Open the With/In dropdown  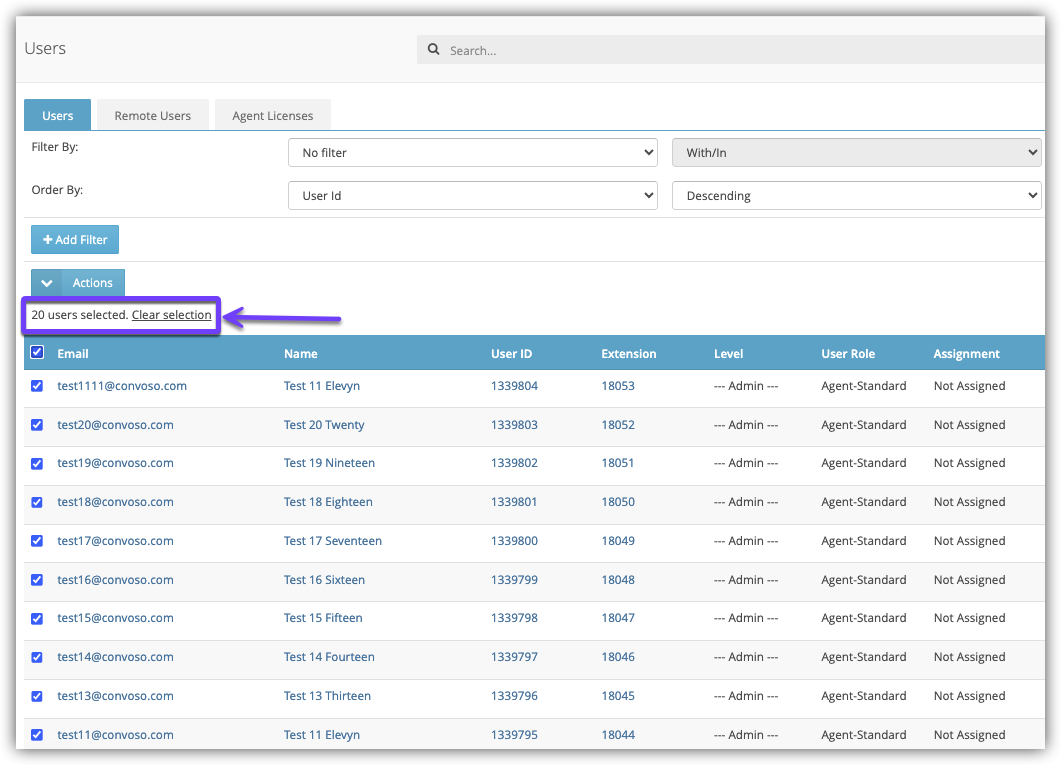pos(857,153)
